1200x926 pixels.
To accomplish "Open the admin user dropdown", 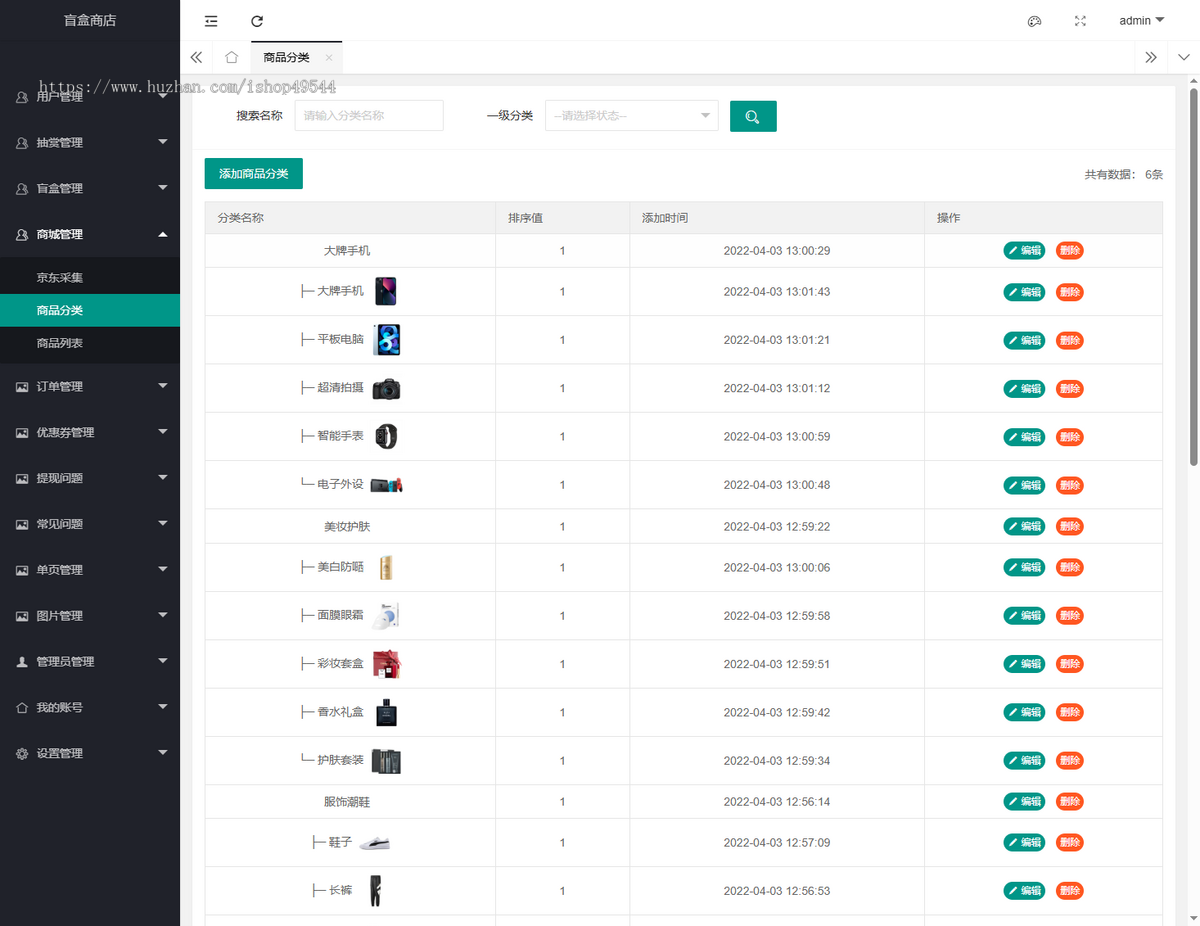I will tap(1141, 21).
